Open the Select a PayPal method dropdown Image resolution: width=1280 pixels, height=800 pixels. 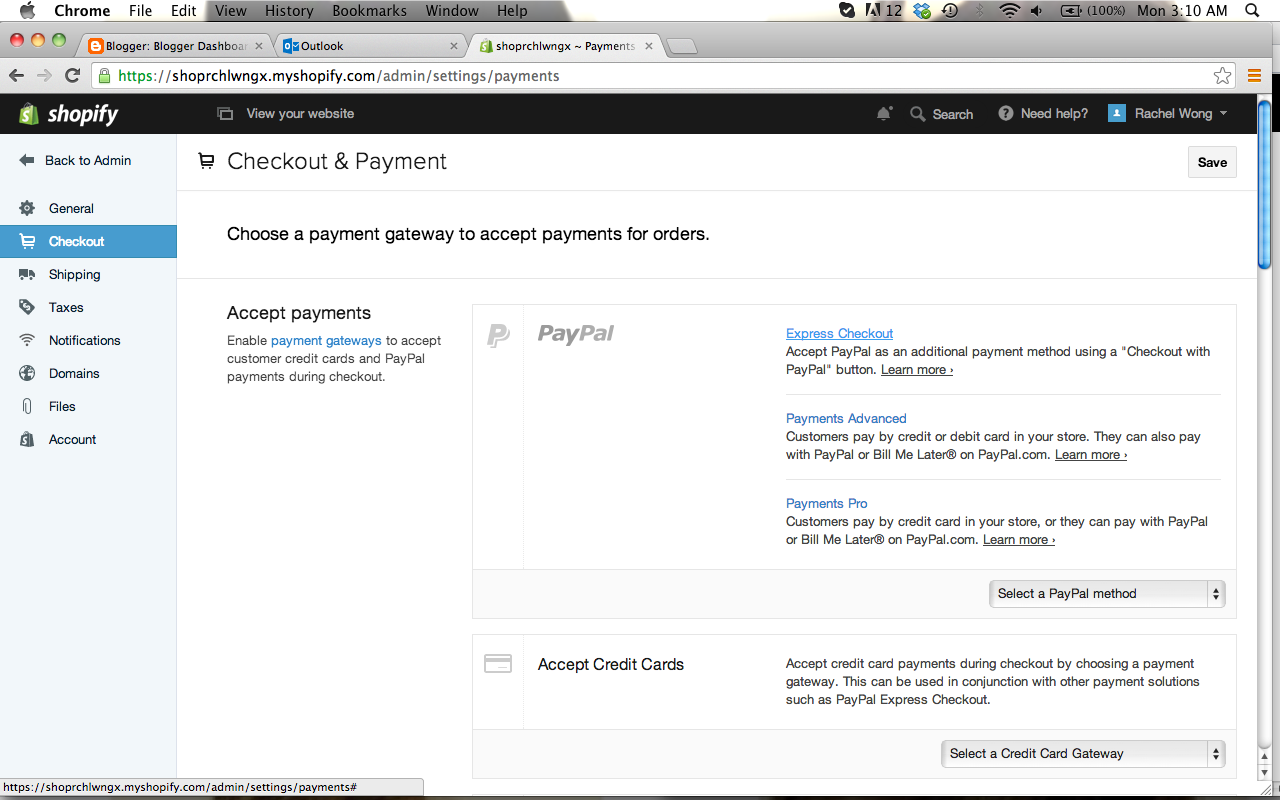1107,594
